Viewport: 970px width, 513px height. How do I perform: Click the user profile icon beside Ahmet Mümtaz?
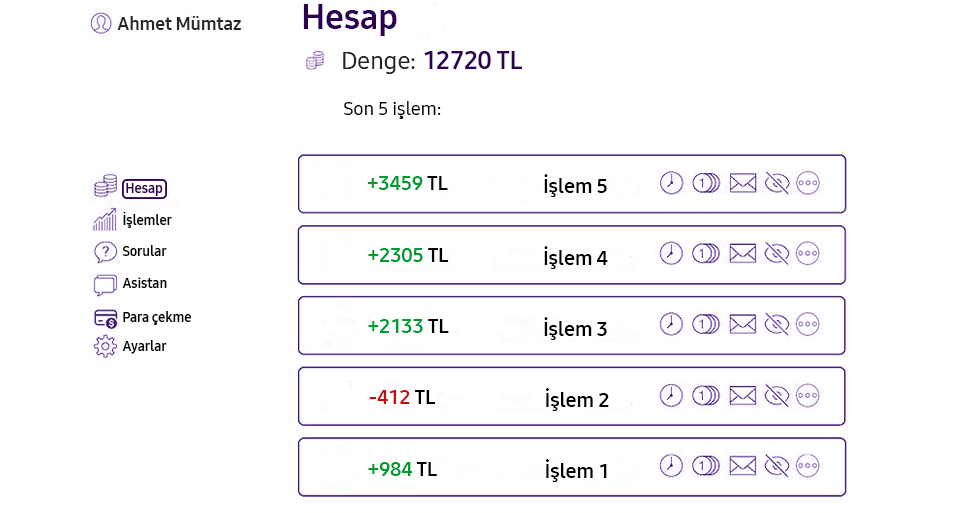101,24
